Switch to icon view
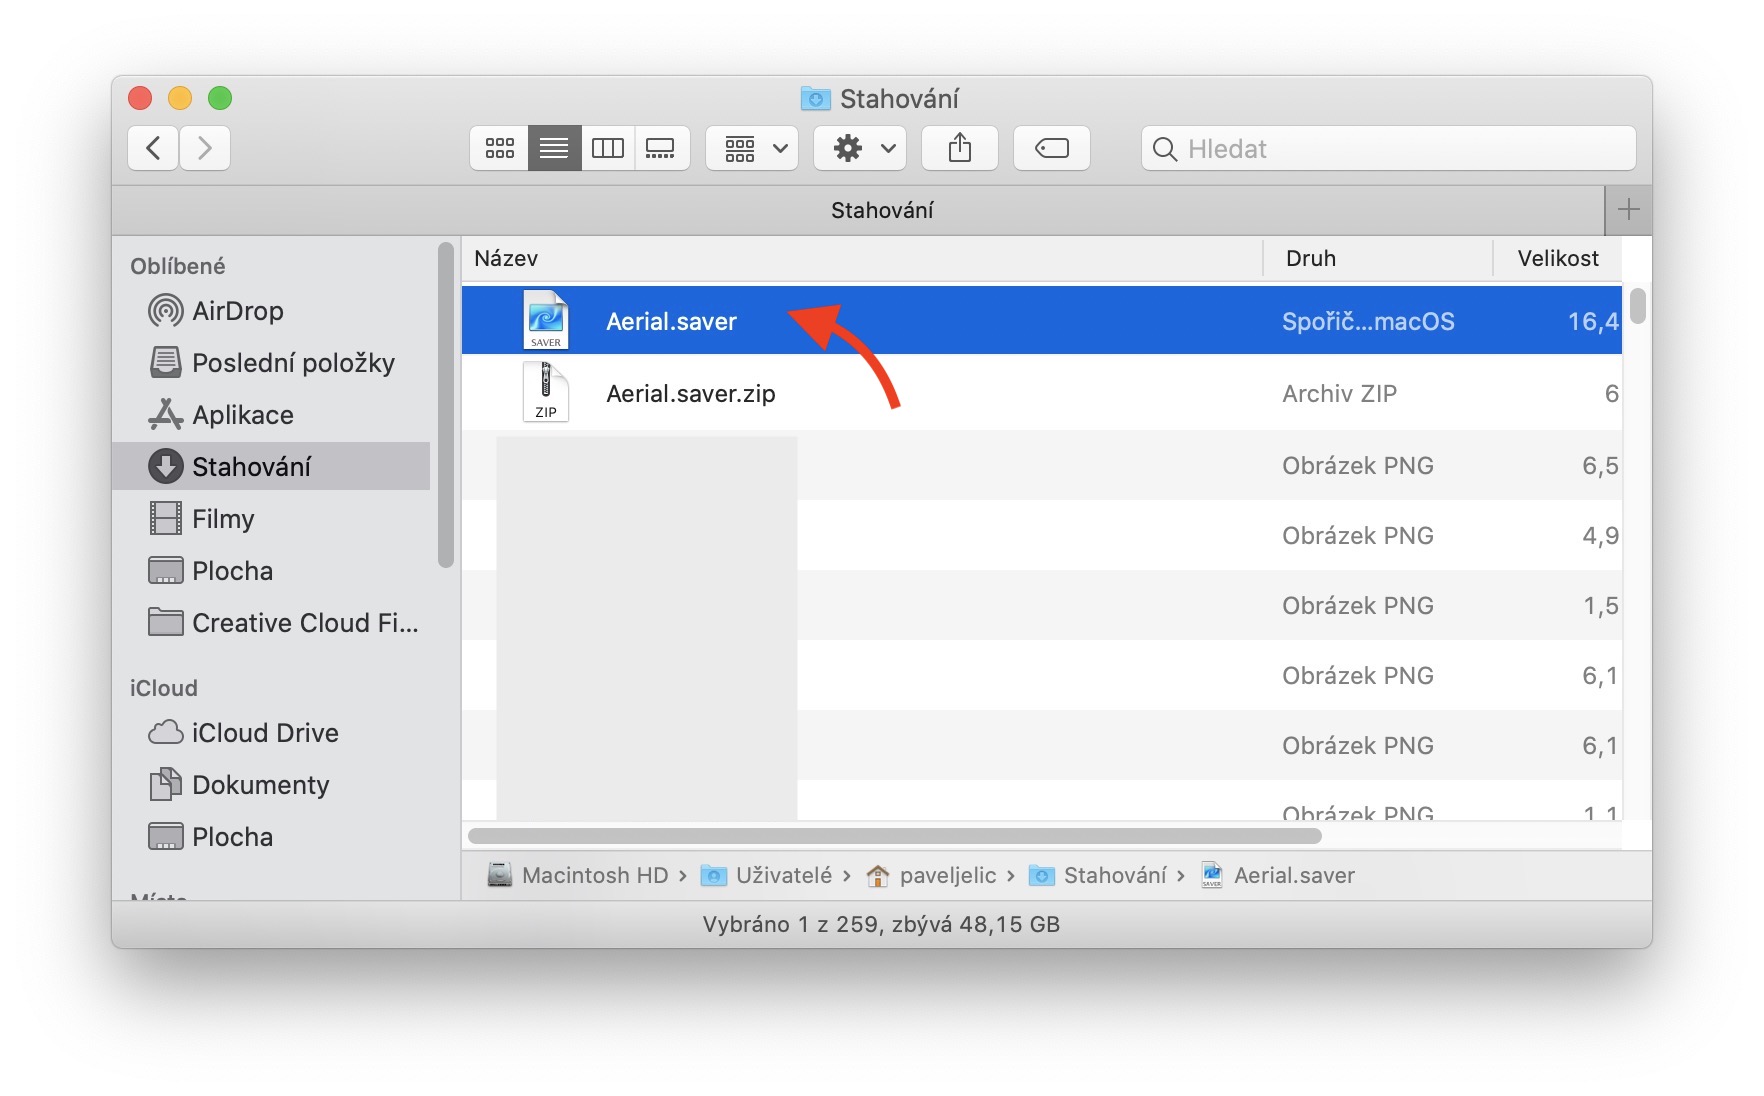This screenshot has height=1096, width=1764. 499,148
